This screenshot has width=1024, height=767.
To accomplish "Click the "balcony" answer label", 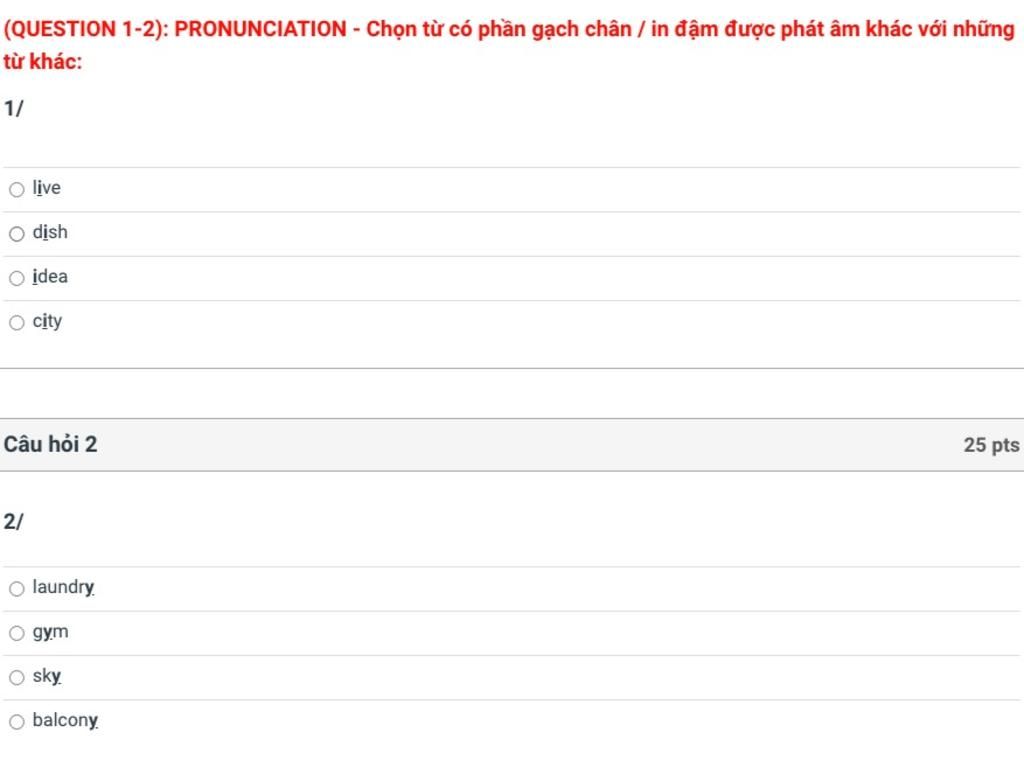I will click(65, 720).
